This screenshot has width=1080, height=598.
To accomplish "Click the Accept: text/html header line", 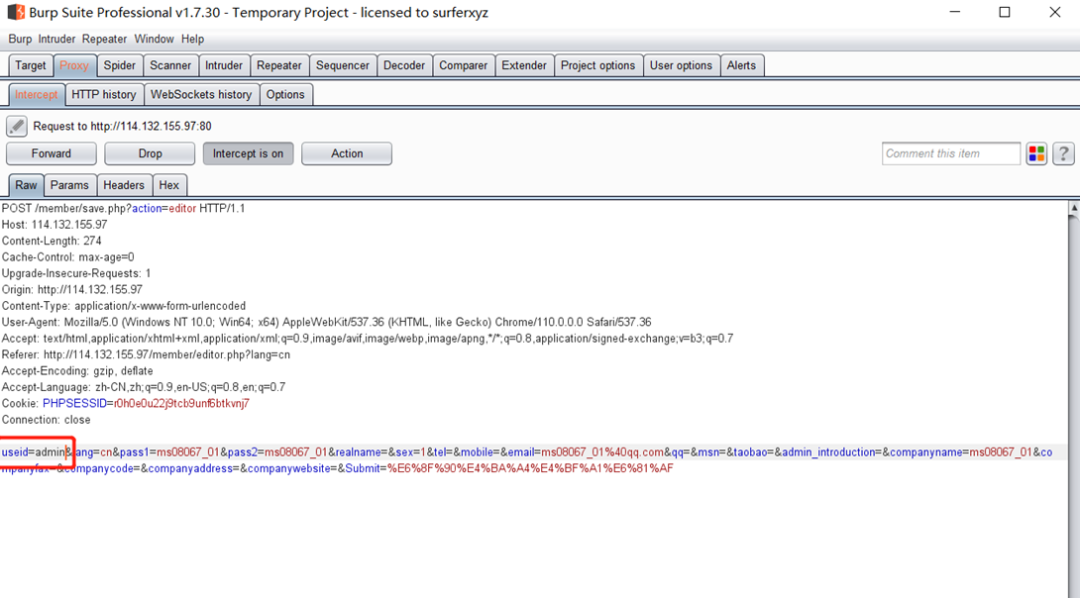I will coord(368,338).
